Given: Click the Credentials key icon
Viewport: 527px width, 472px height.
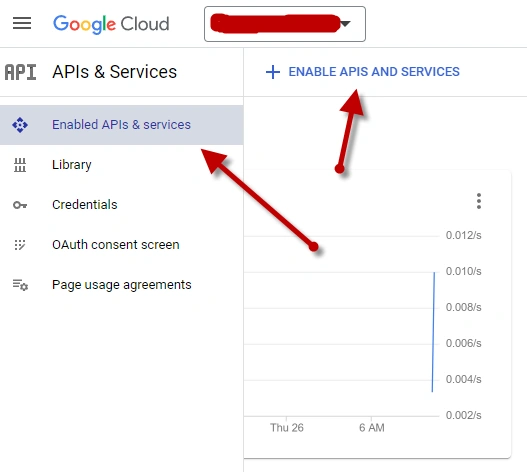Looking at the screenshot, I should [x=20, y=205].
